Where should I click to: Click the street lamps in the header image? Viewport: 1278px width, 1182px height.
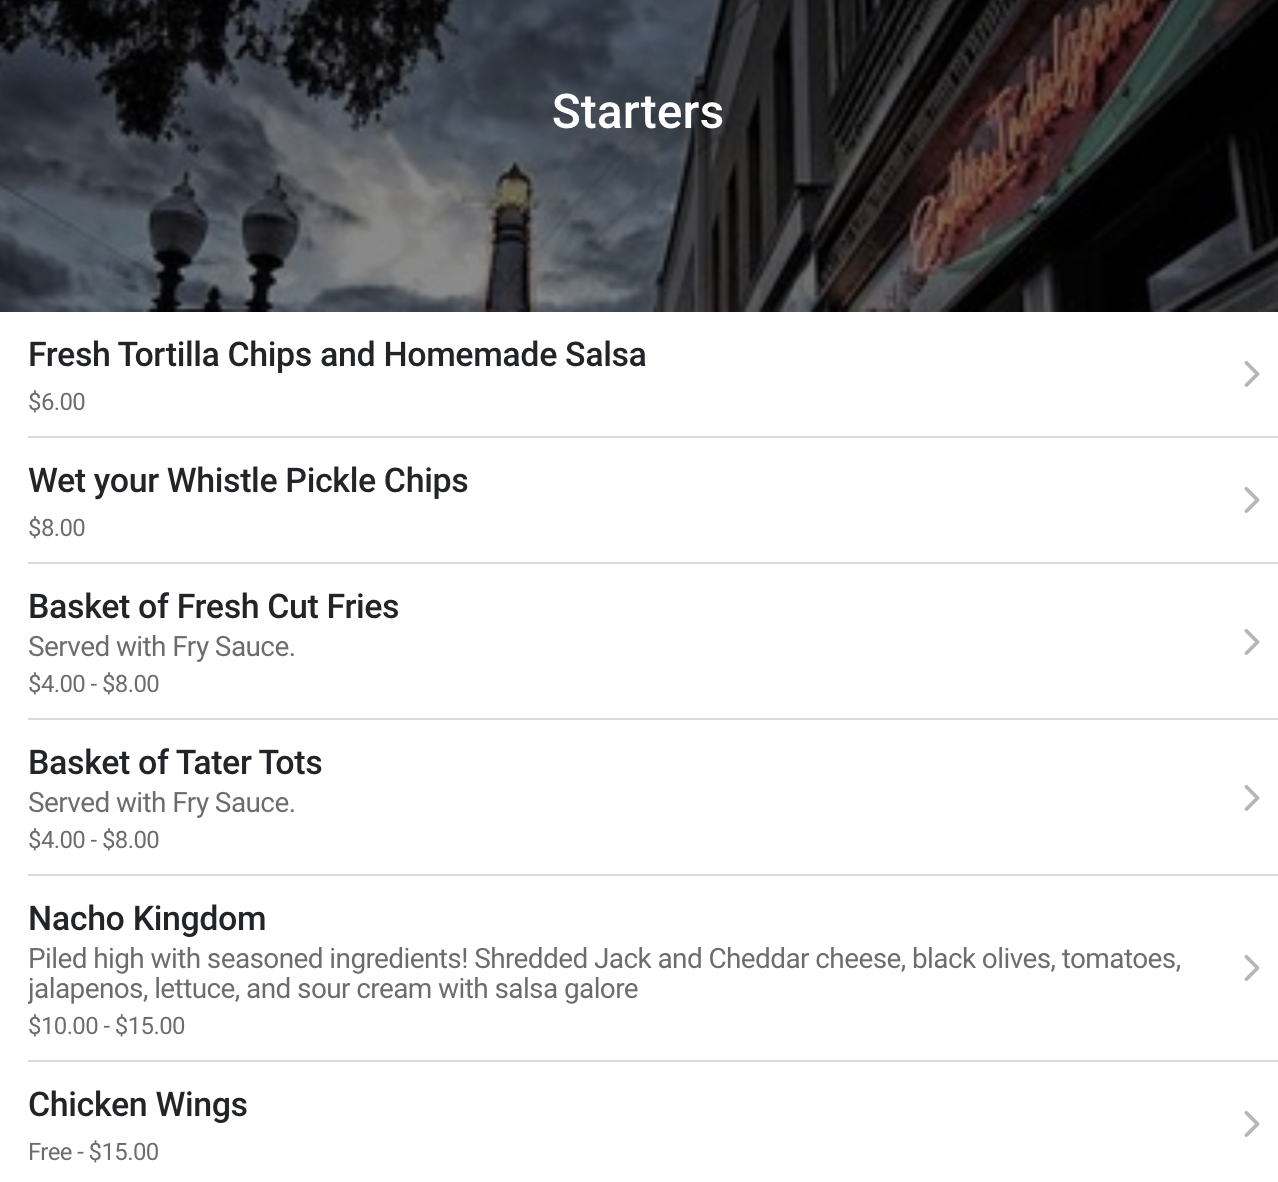[x=222, y=240]
